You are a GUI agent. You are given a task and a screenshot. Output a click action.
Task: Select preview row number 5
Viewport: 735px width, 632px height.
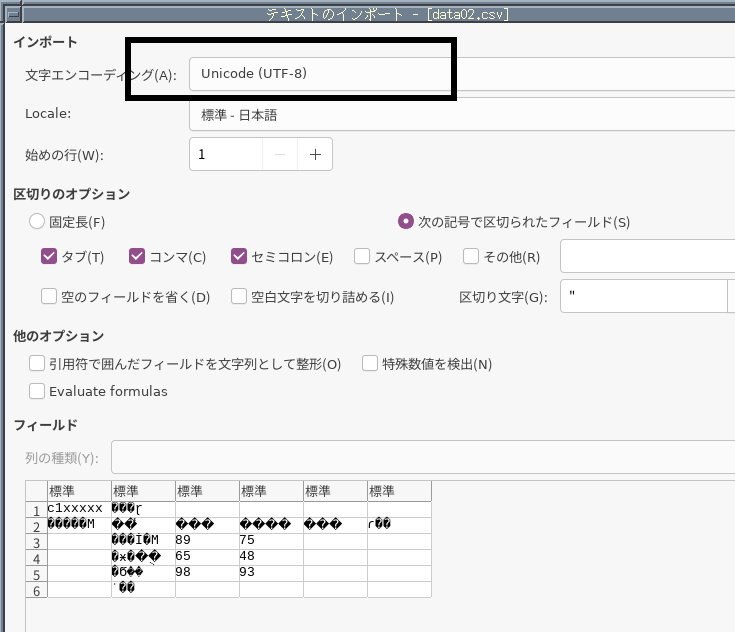click(37, 574)
